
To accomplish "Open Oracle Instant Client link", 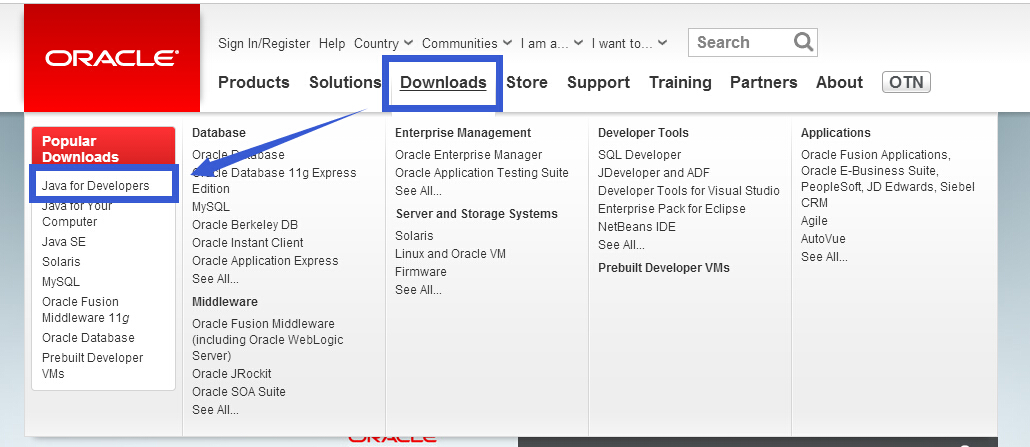I will click(248, 243).
